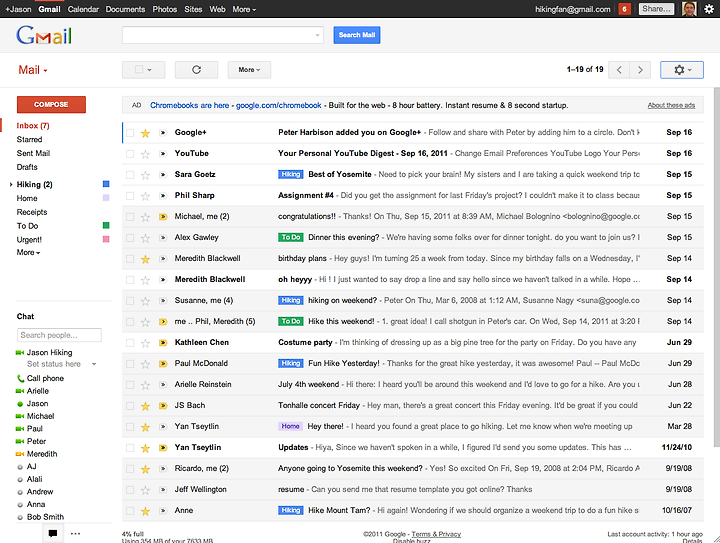Open the Terms & Privacy link
Screen dimensions: 720x543
click(436, 534)
